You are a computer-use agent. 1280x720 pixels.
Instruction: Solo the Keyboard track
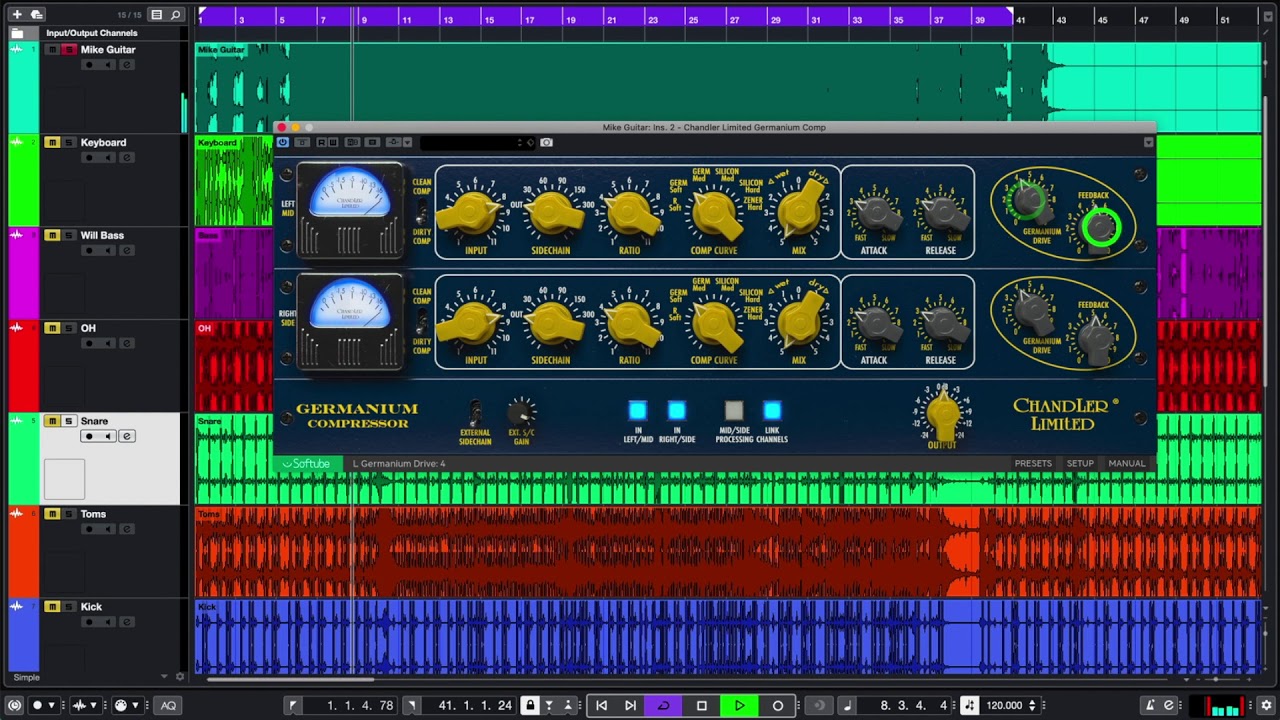point(69,143)
